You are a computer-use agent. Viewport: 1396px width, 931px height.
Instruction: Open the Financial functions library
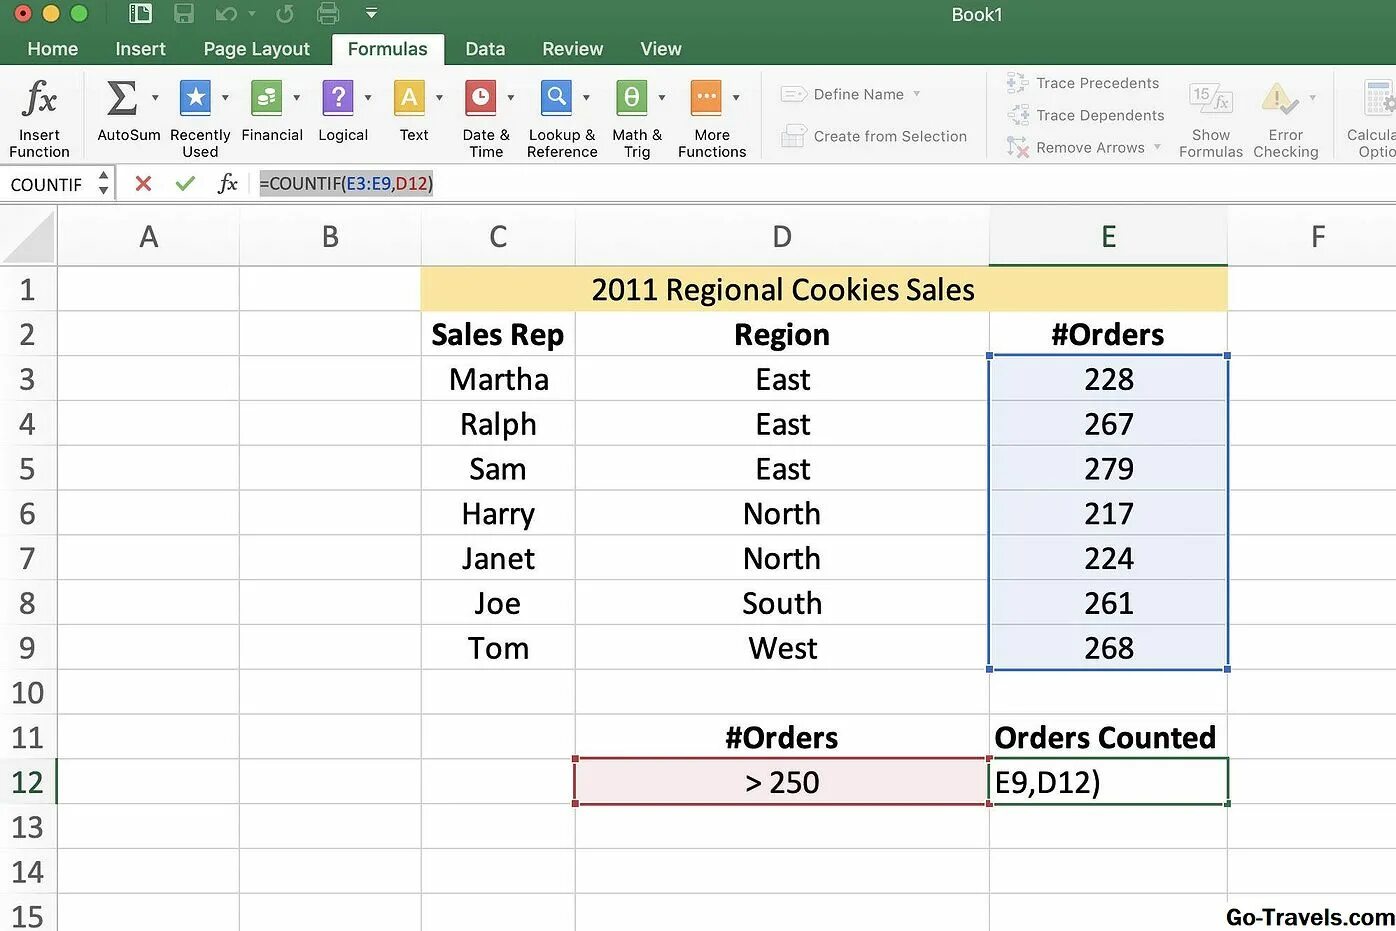(267, 98)
